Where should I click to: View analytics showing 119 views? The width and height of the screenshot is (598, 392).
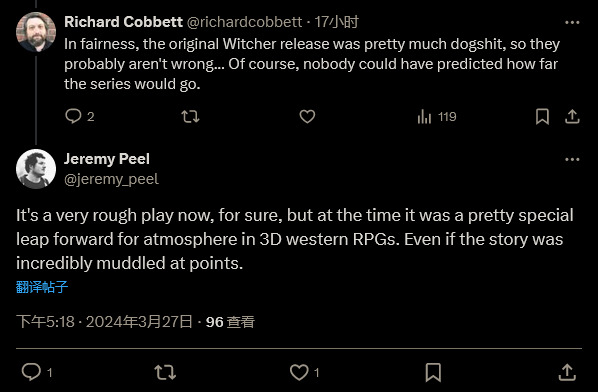point(437,116)
